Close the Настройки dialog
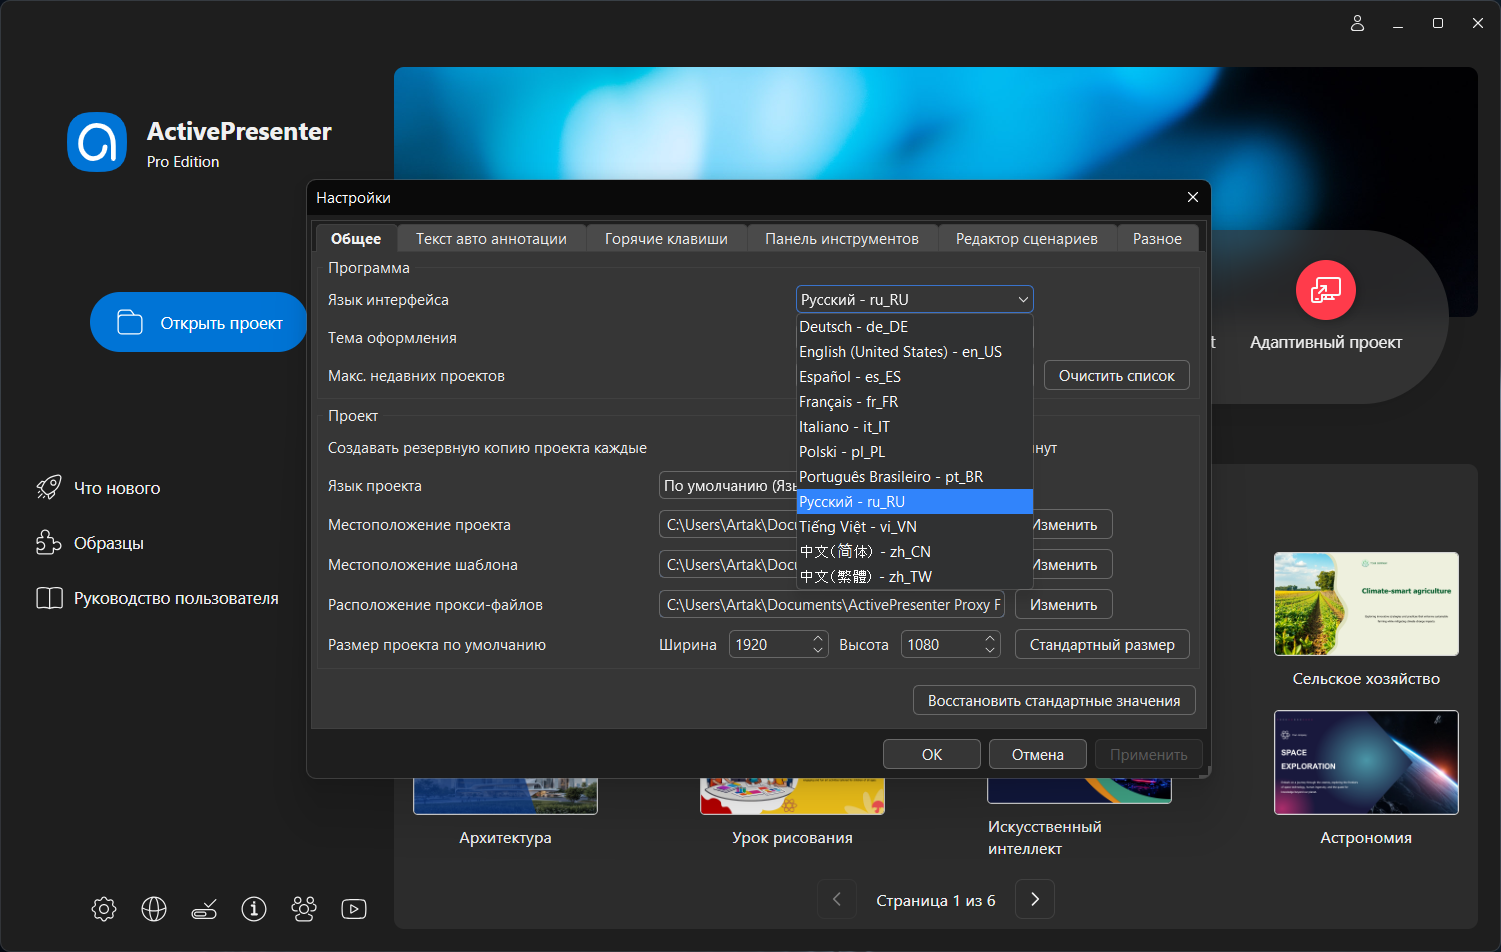This screenshot has width=1501, height=952. click(1193, 197)
